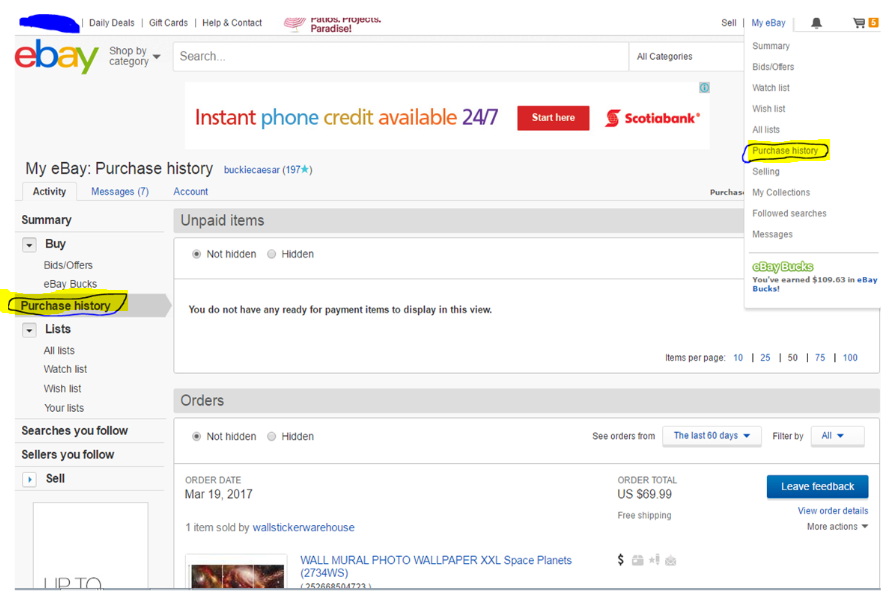Click the eBay Bucks logo in dropdown
The image size is (885, 598).
(x=782, y=266)
